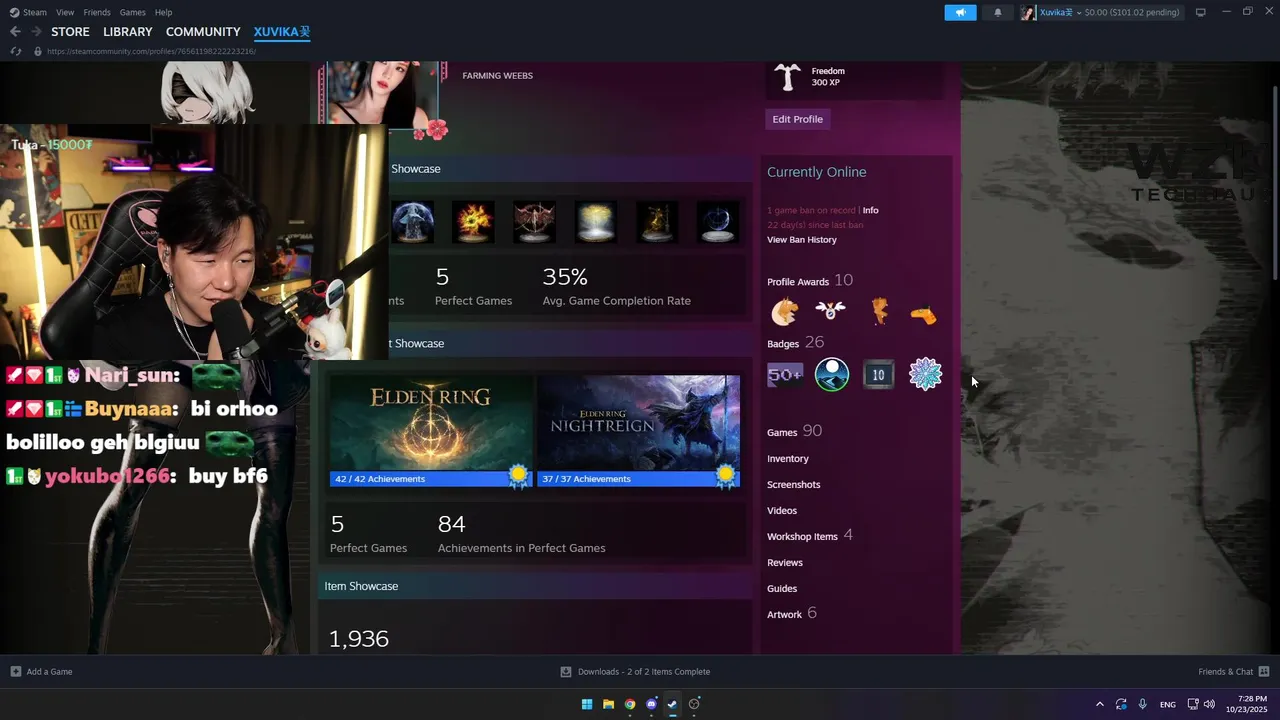Open the Downloads status icon
This screenshot has width=1280, height=720.
pyautogui.click(x=566, y=672)
